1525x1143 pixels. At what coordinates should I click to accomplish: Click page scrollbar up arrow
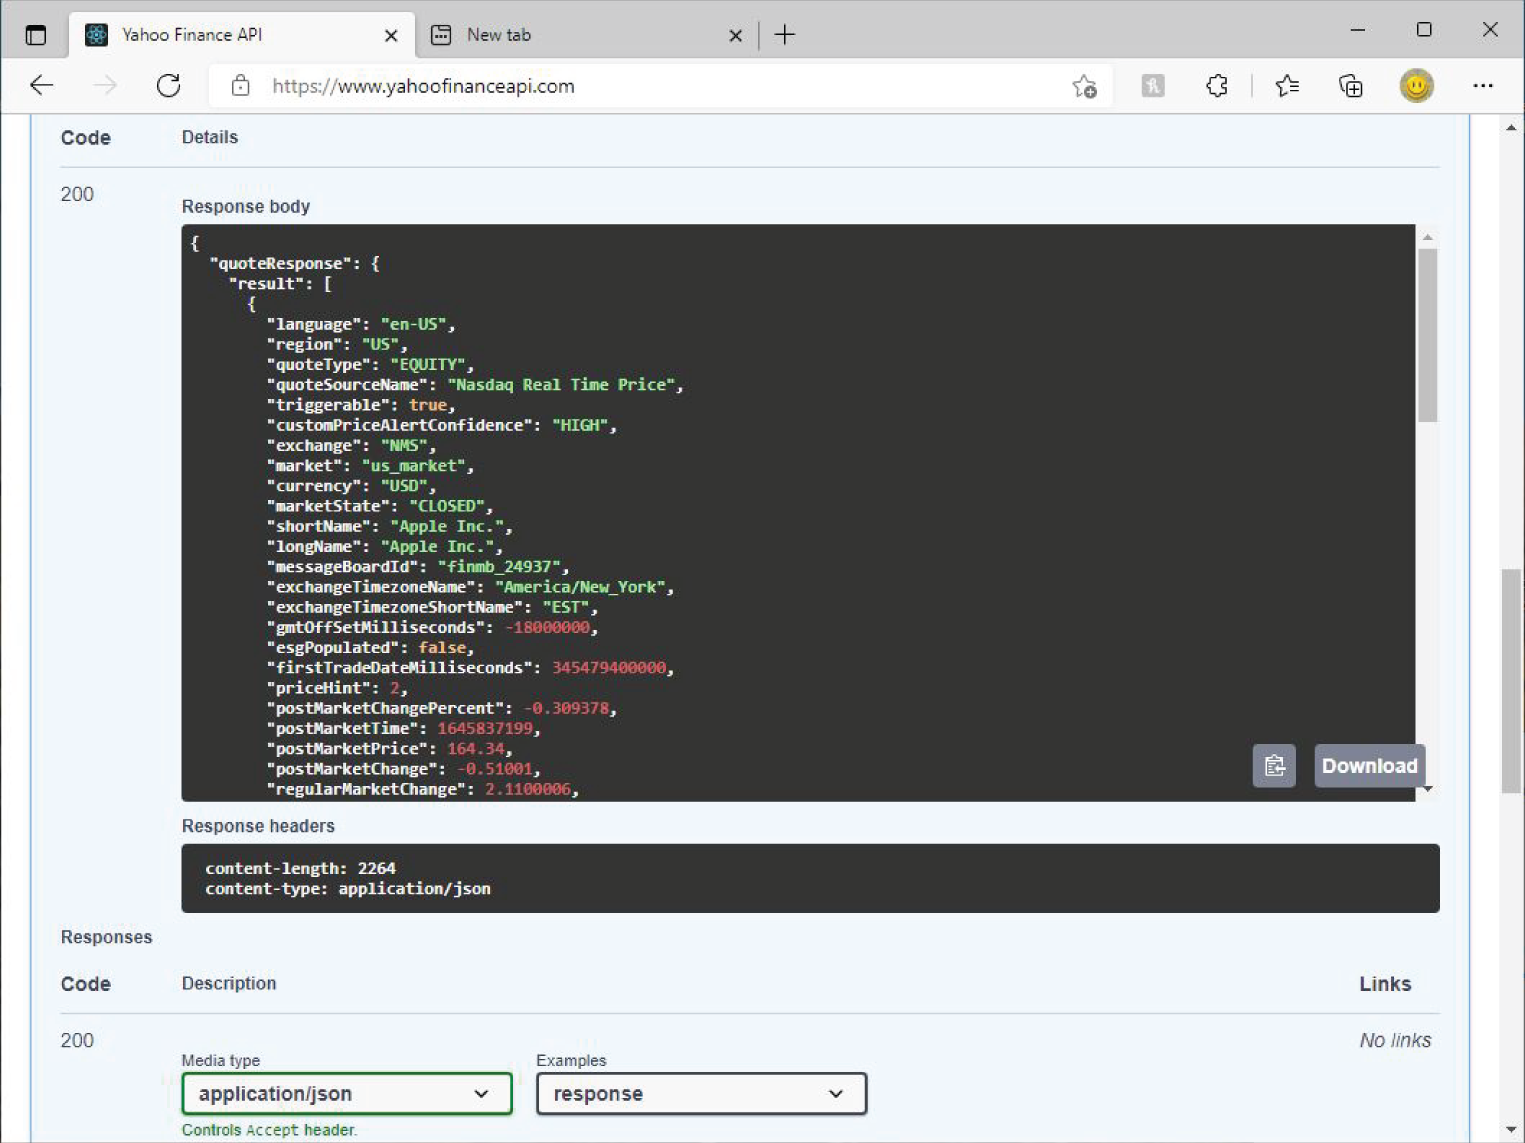click(x=1511, y=128)
